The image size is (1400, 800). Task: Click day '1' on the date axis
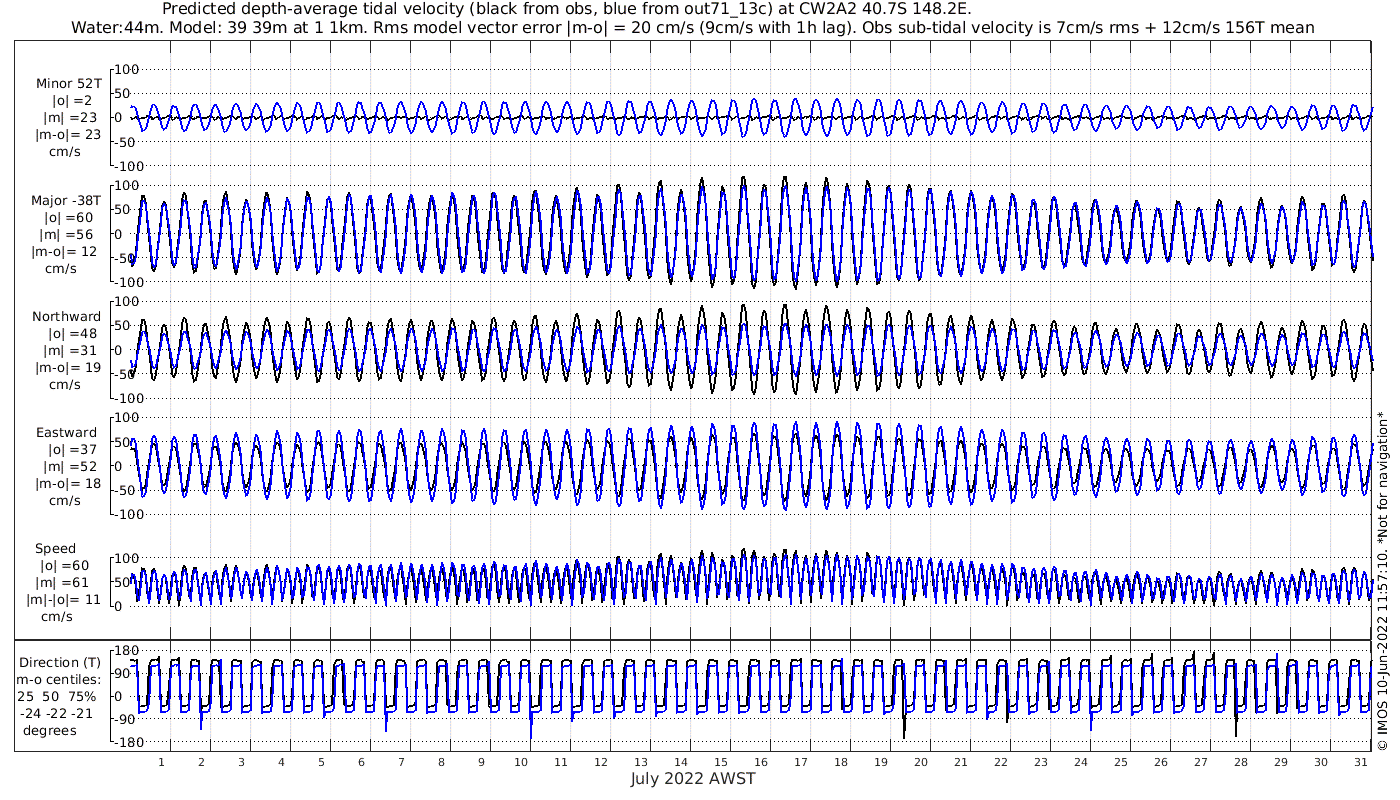(161, 762)
